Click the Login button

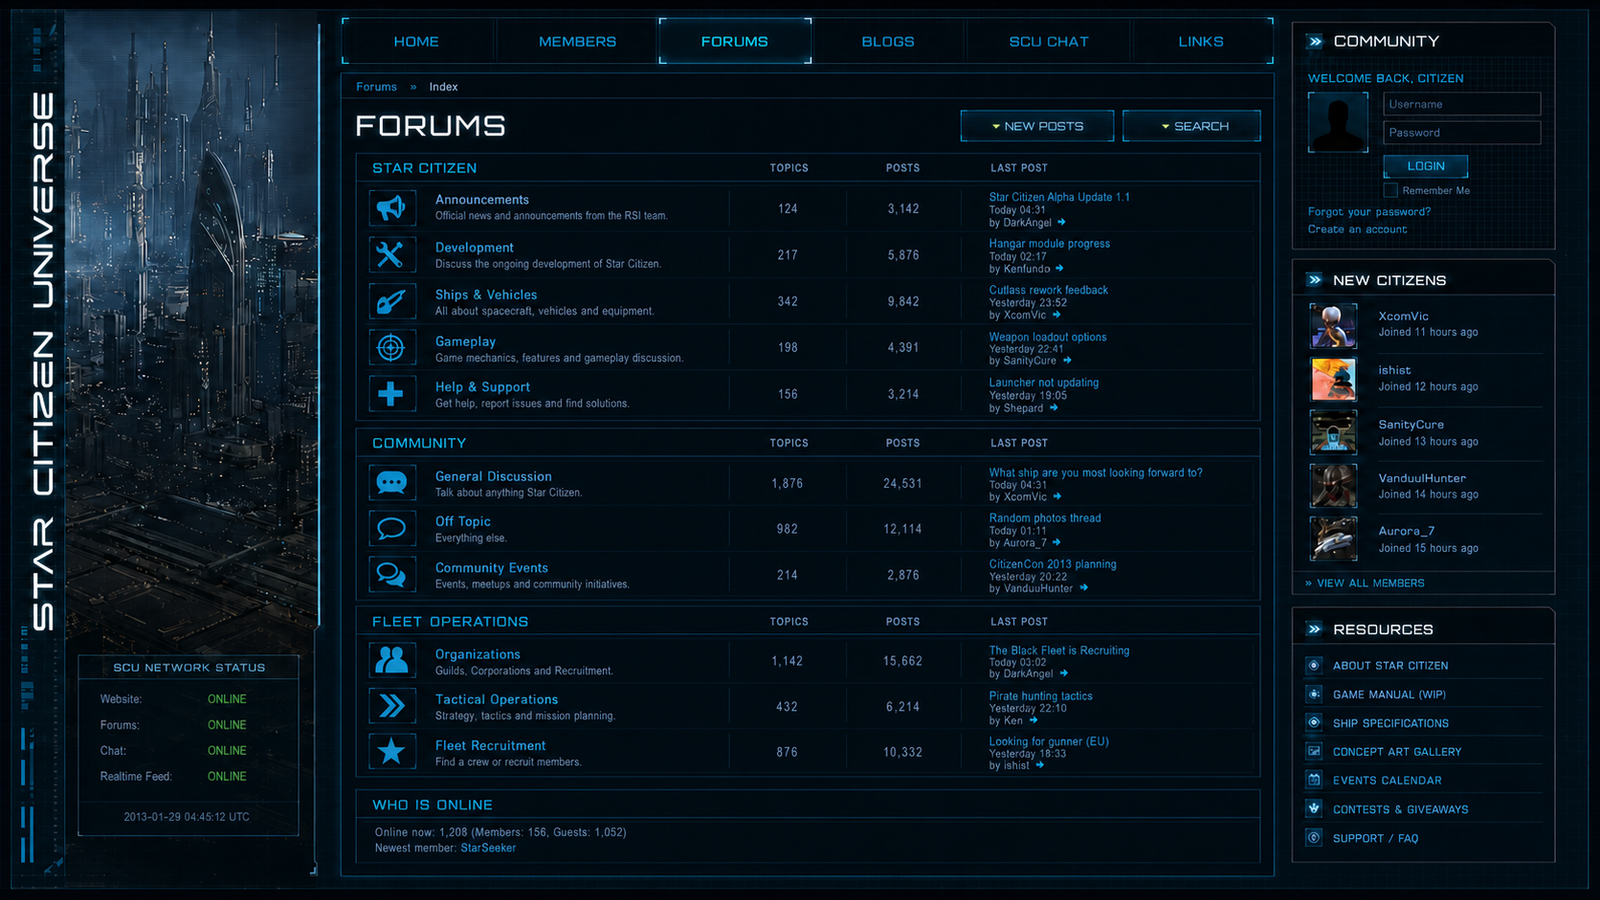click(x=1426, y=166)
